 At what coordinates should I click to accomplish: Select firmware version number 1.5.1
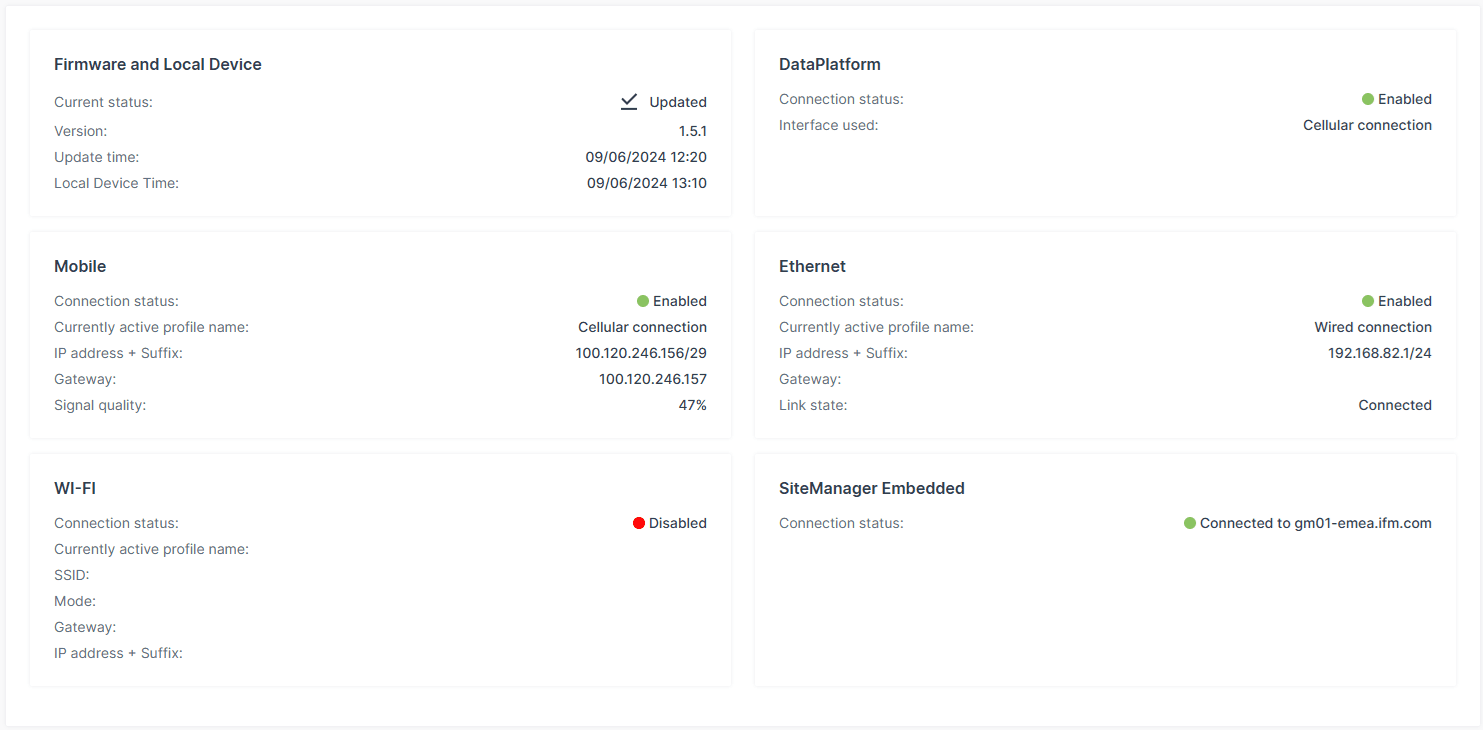pyautogui.click(x=692, y=131)
